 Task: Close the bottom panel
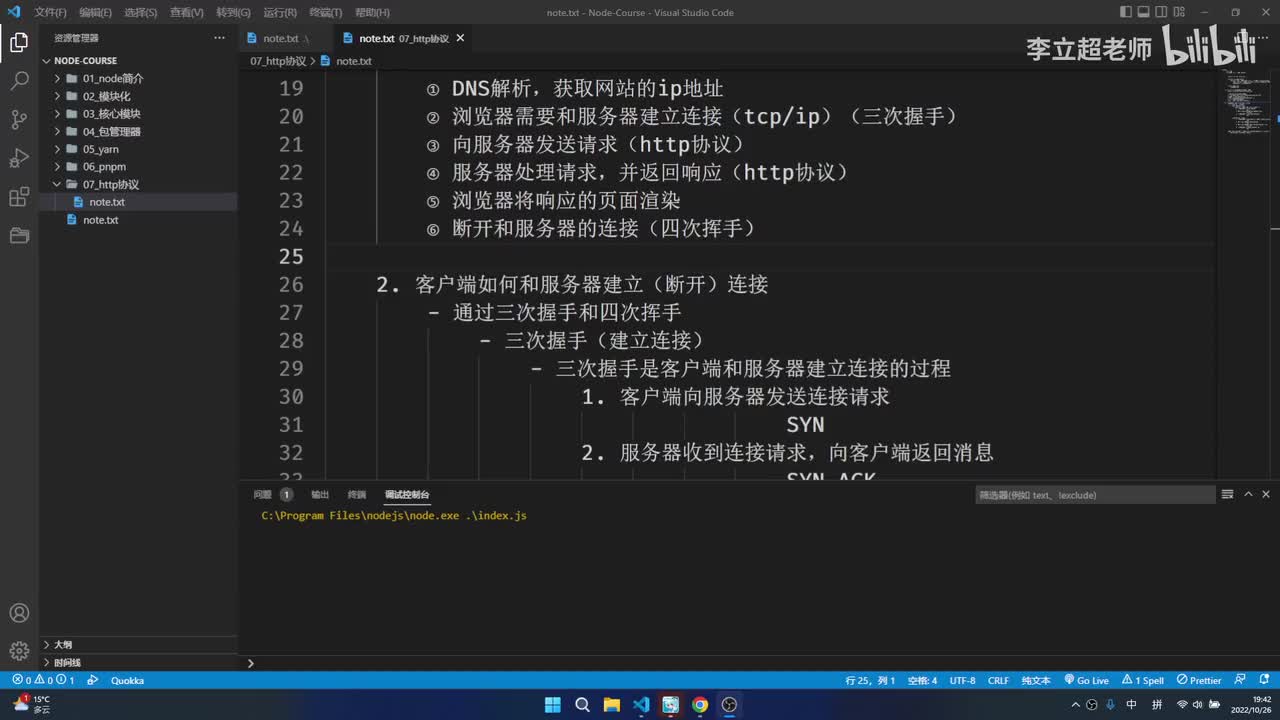1266,494
